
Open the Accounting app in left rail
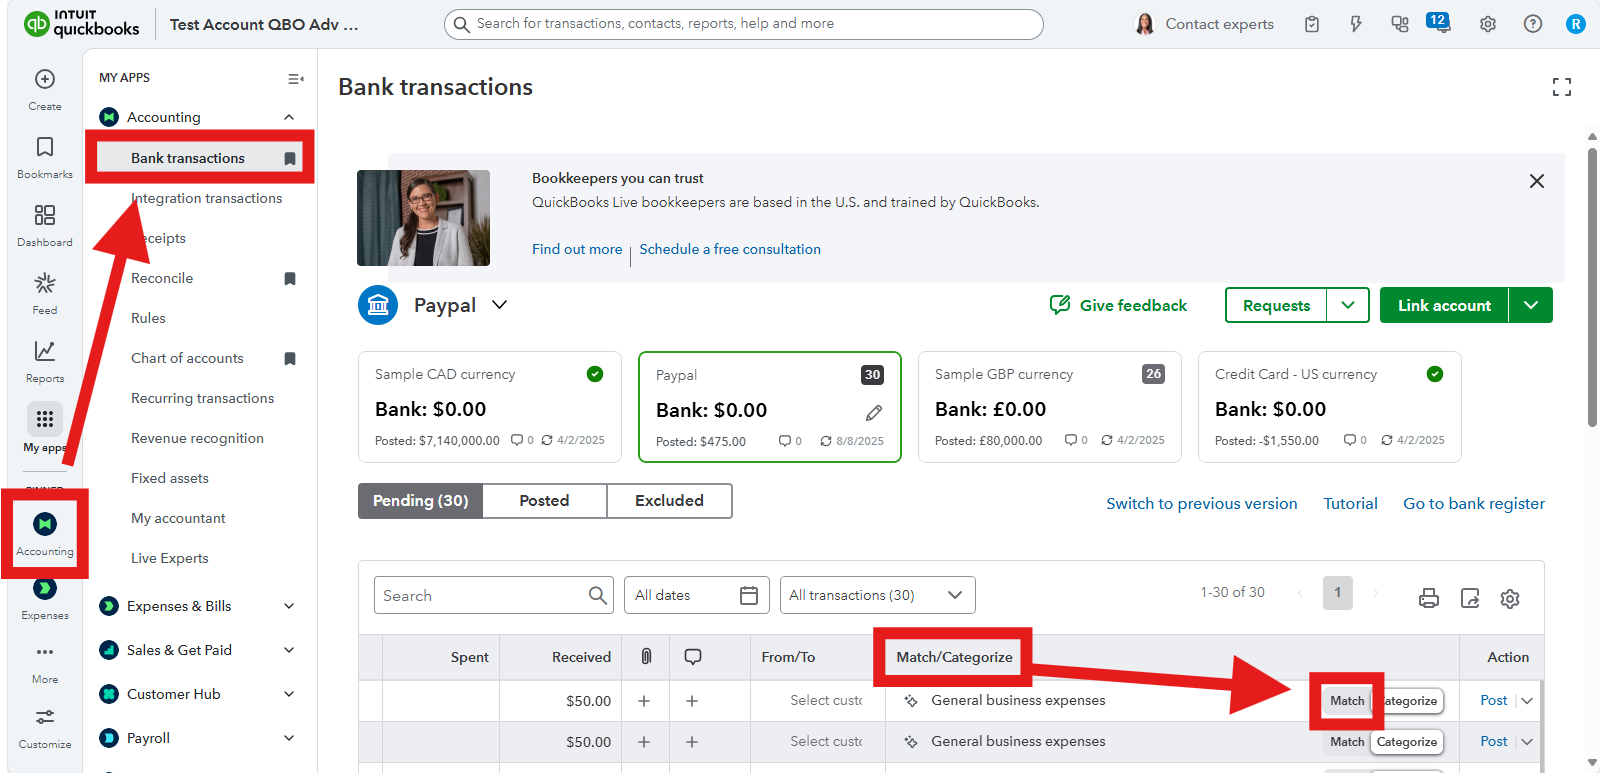click(45, 534)
